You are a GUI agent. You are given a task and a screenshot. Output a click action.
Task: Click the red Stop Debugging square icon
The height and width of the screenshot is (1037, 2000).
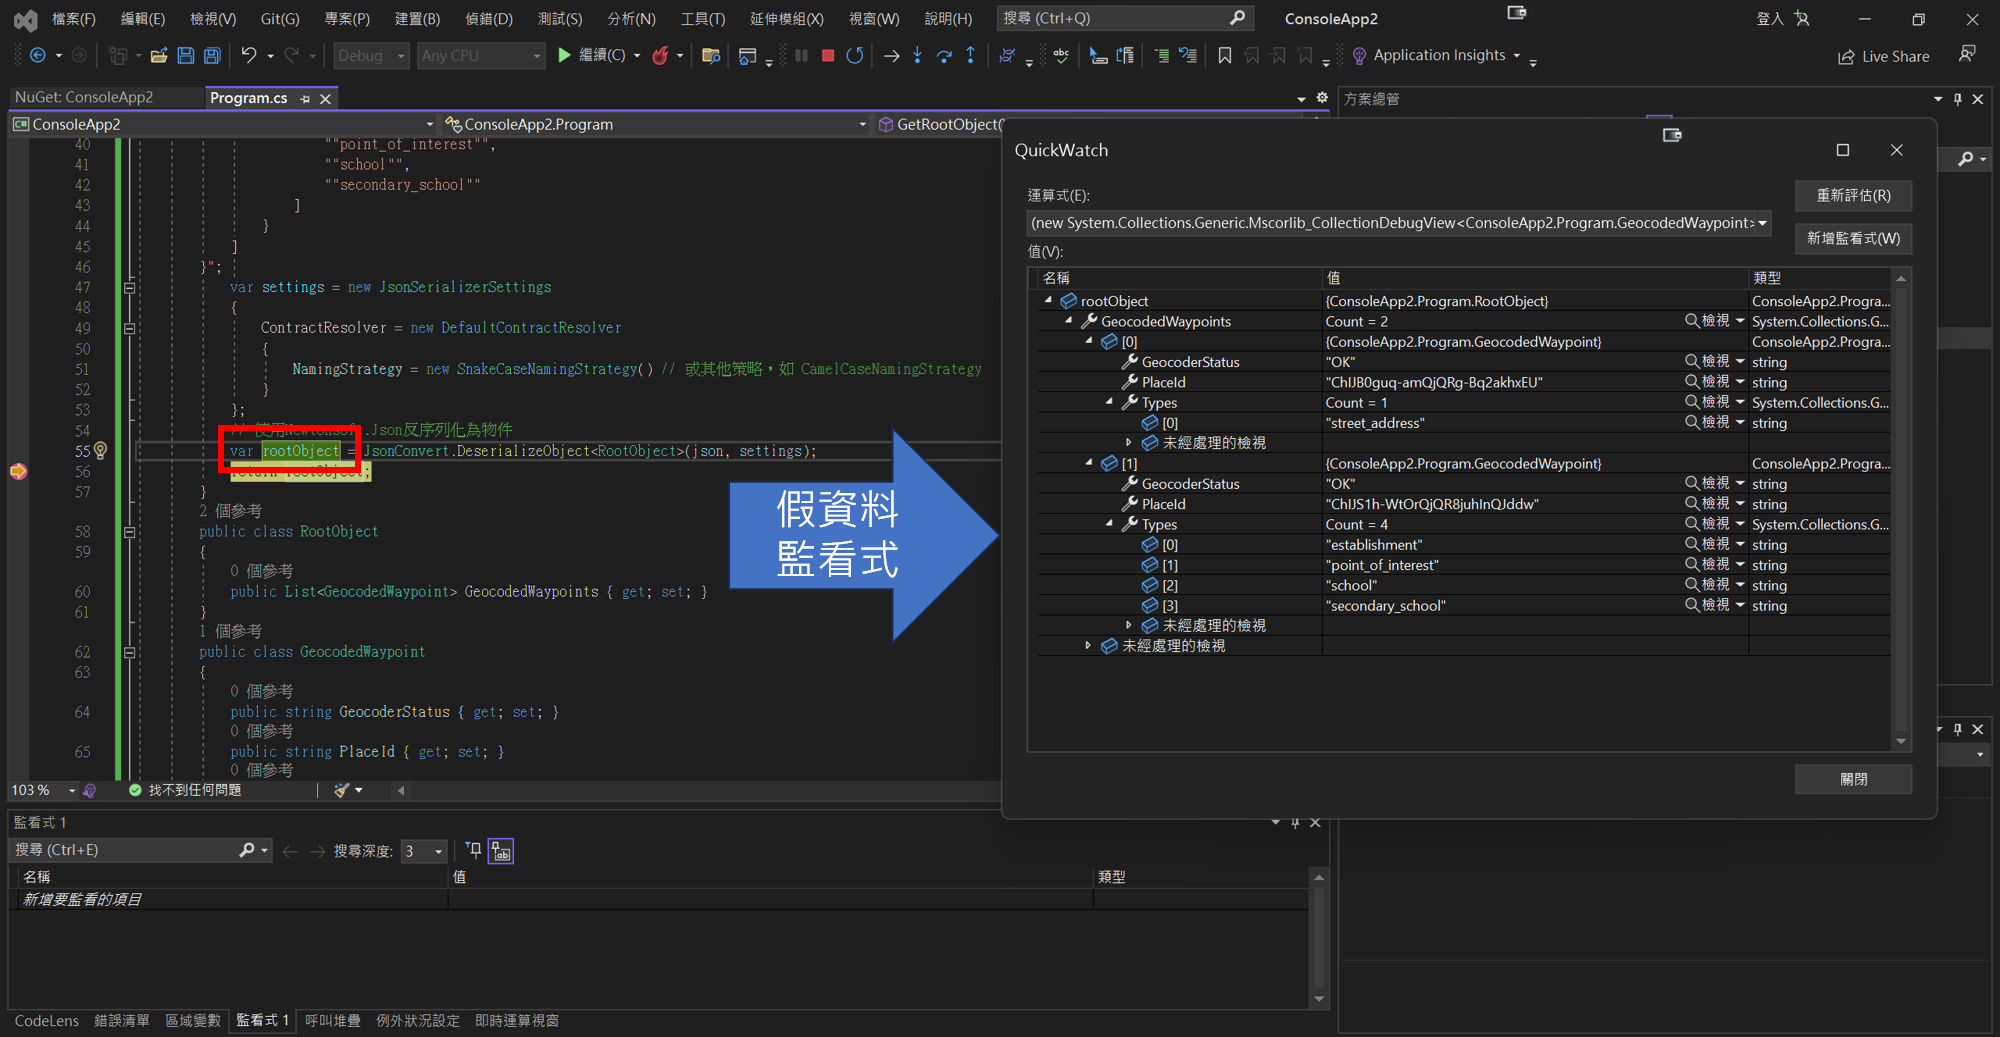[827, 56]
